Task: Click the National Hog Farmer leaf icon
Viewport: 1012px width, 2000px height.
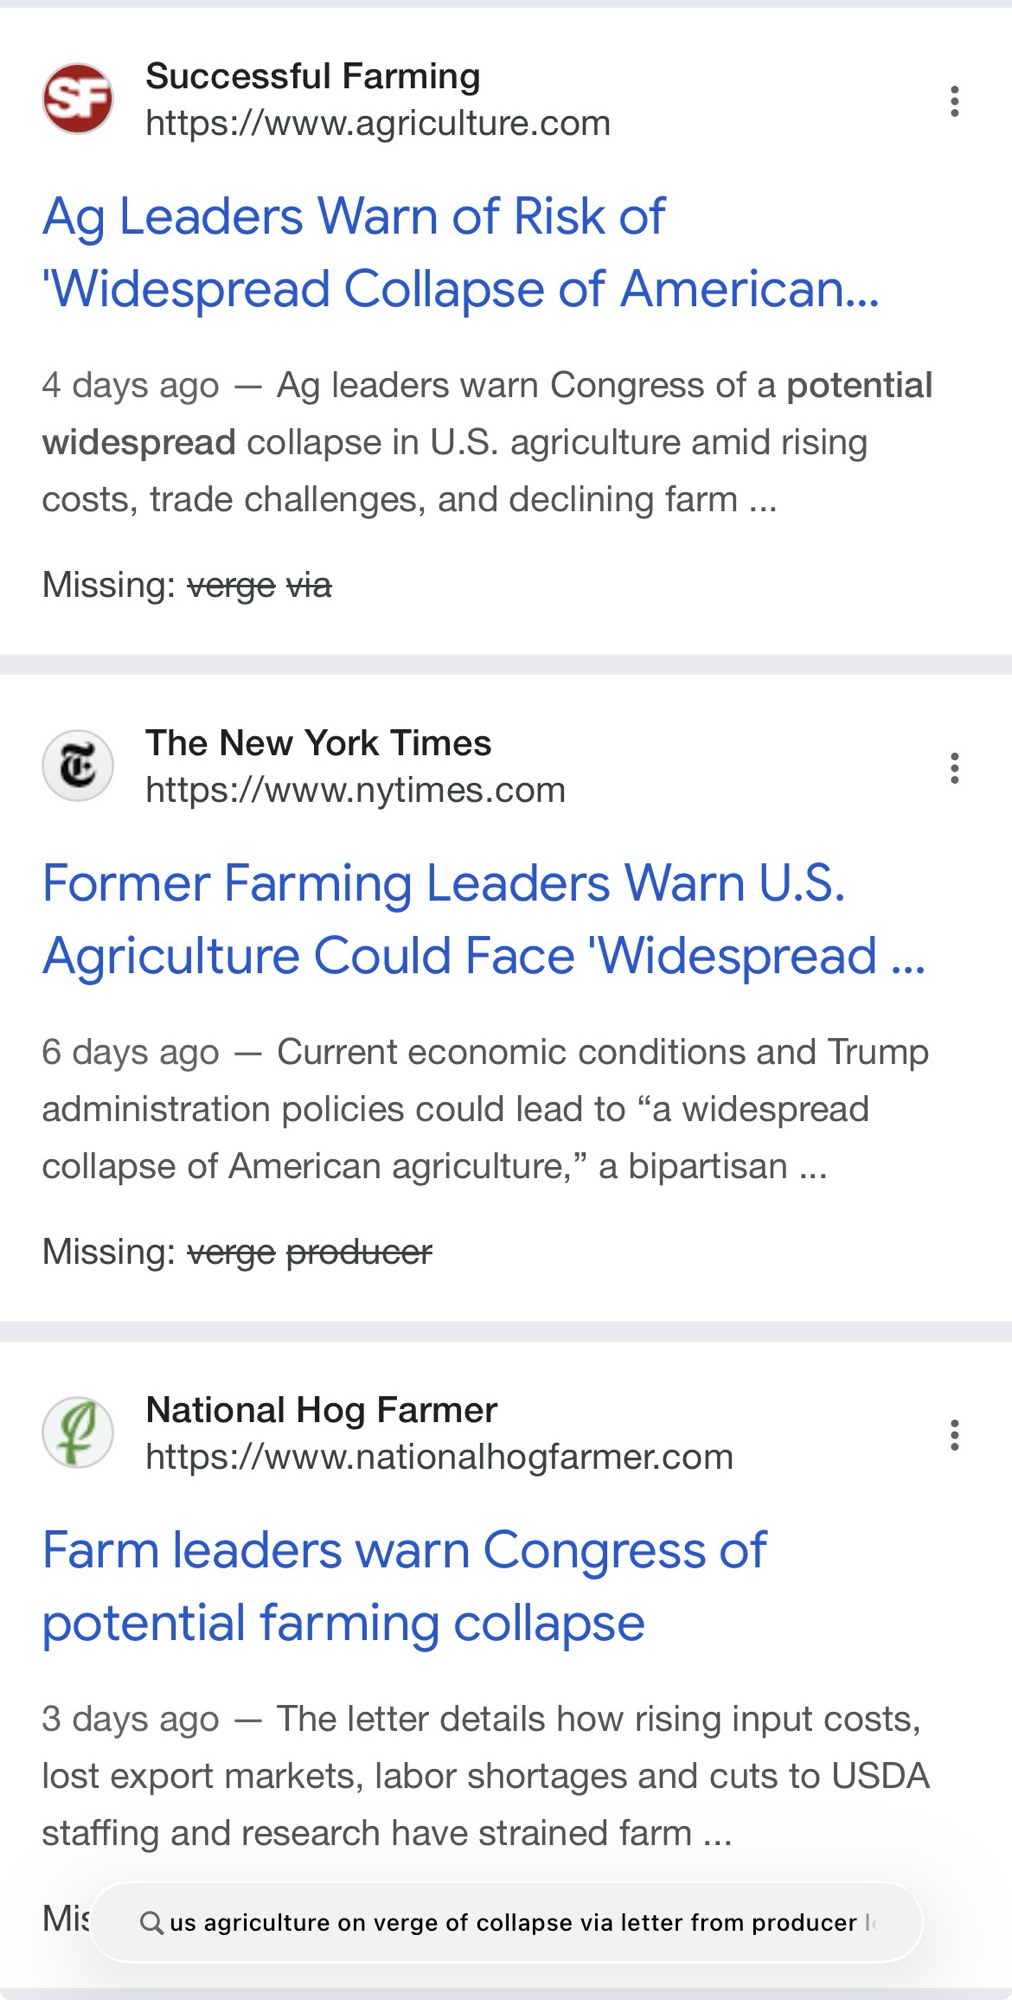Action: [x=78, y=1433]
